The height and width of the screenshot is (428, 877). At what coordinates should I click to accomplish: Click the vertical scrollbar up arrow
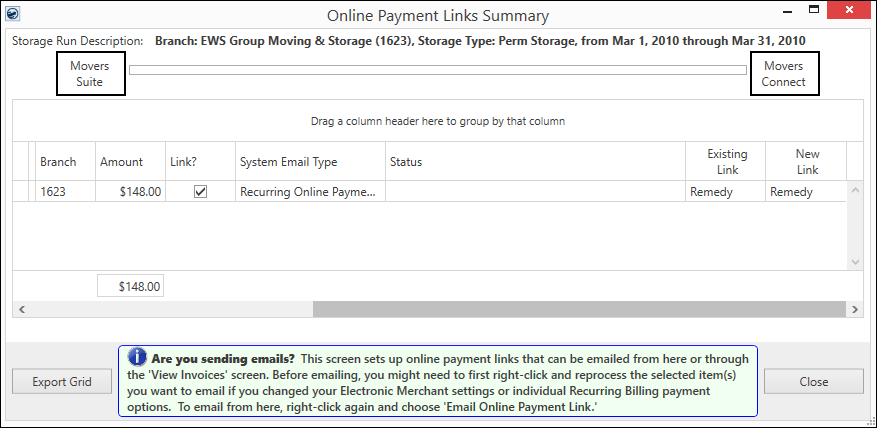(855, 190)
